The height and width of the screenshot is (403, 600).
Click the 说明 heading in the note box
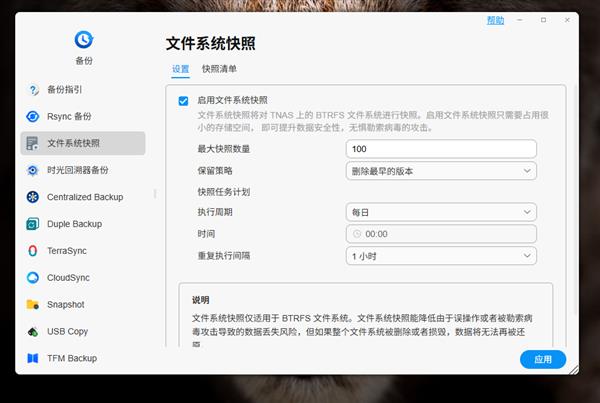tap(201, 300)
